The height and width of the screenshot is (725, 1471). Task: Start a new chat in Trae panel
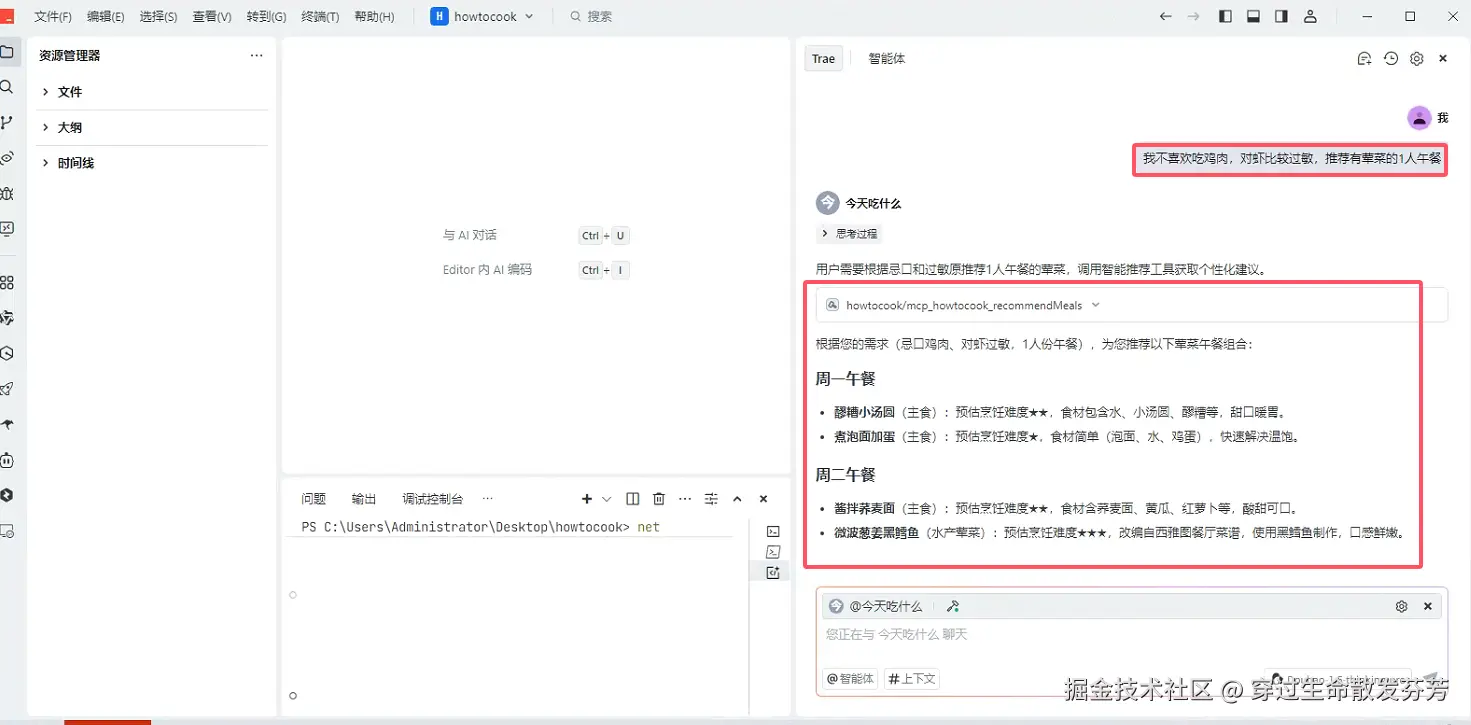[1364, 59]
